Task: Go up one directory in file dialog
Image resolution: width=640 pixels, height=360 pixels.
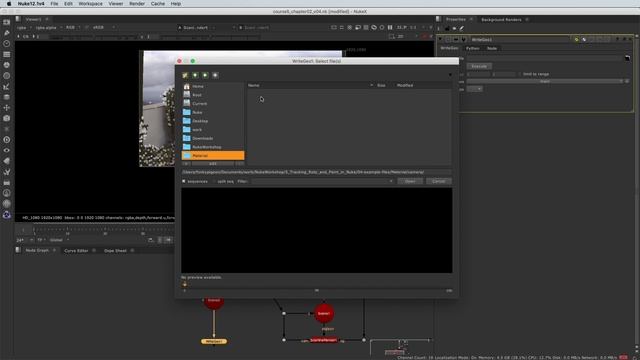Action: (x=195, y=75)
